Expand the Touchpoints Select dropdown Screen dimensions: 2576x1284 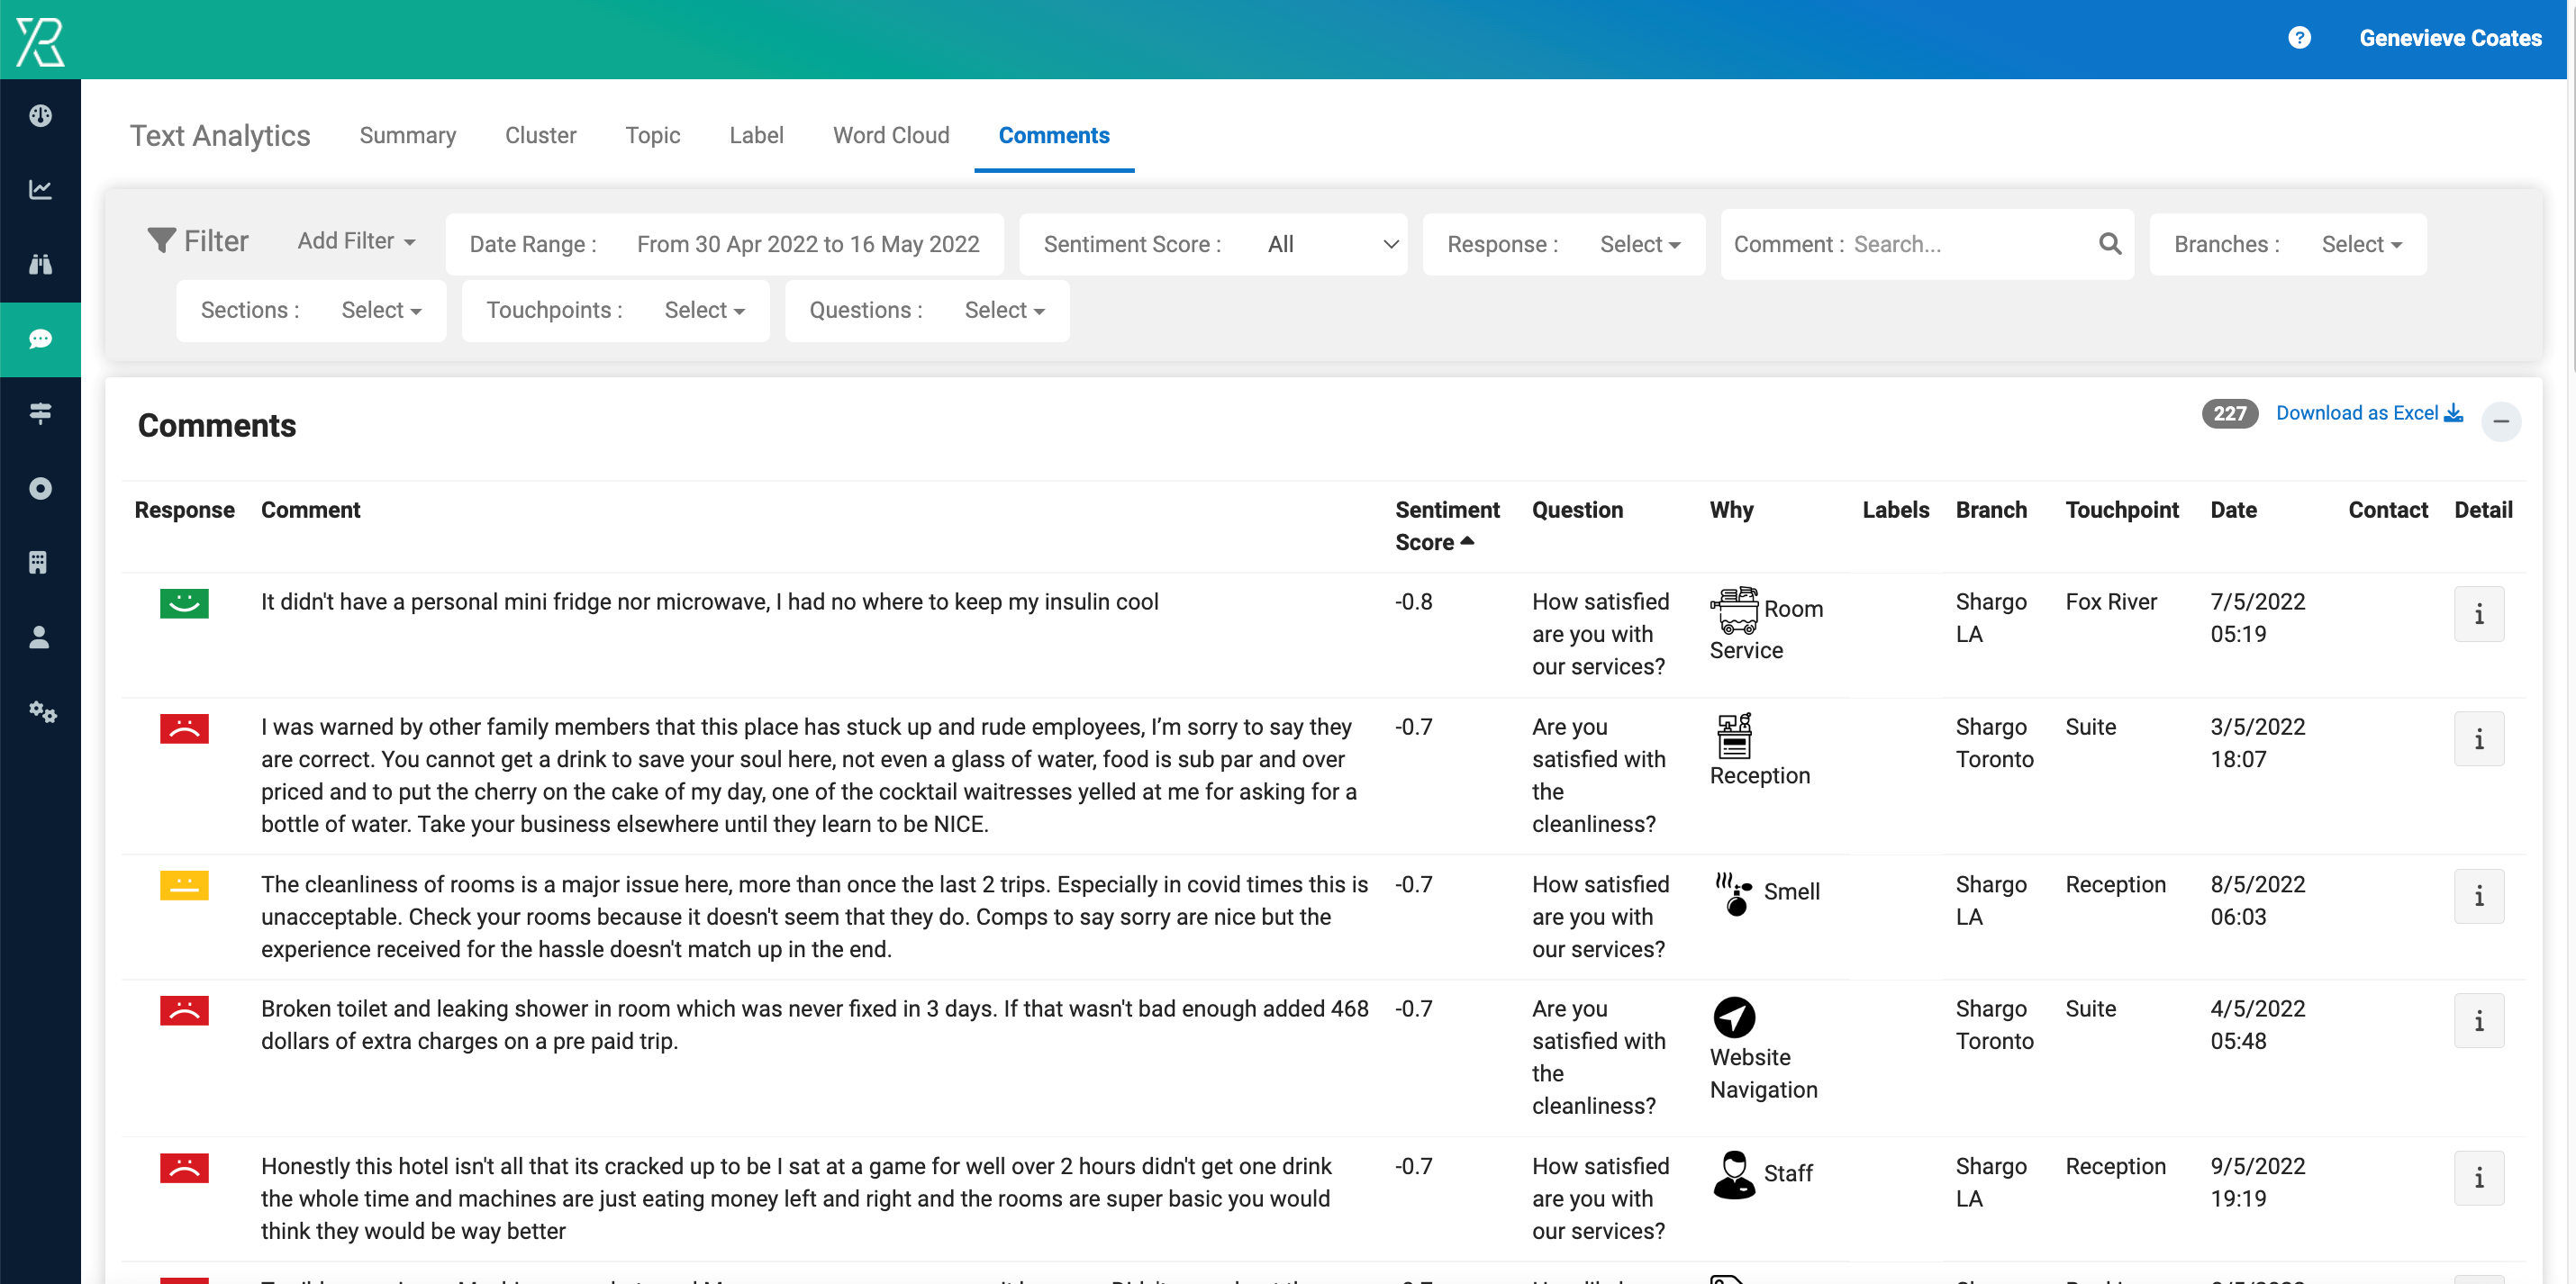(x=704, y=310)
